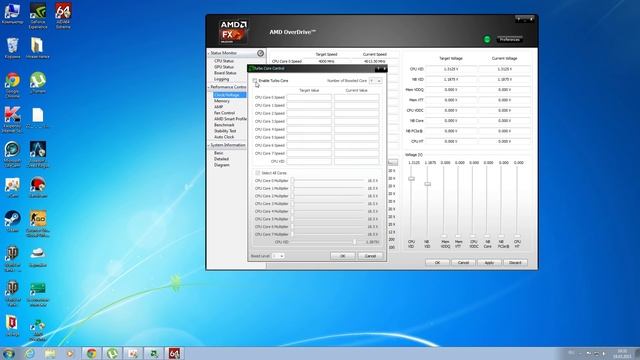640x360 pixels.
Task: Open the AMD OverDrive desktop shortcut
Action: [38, 330]
